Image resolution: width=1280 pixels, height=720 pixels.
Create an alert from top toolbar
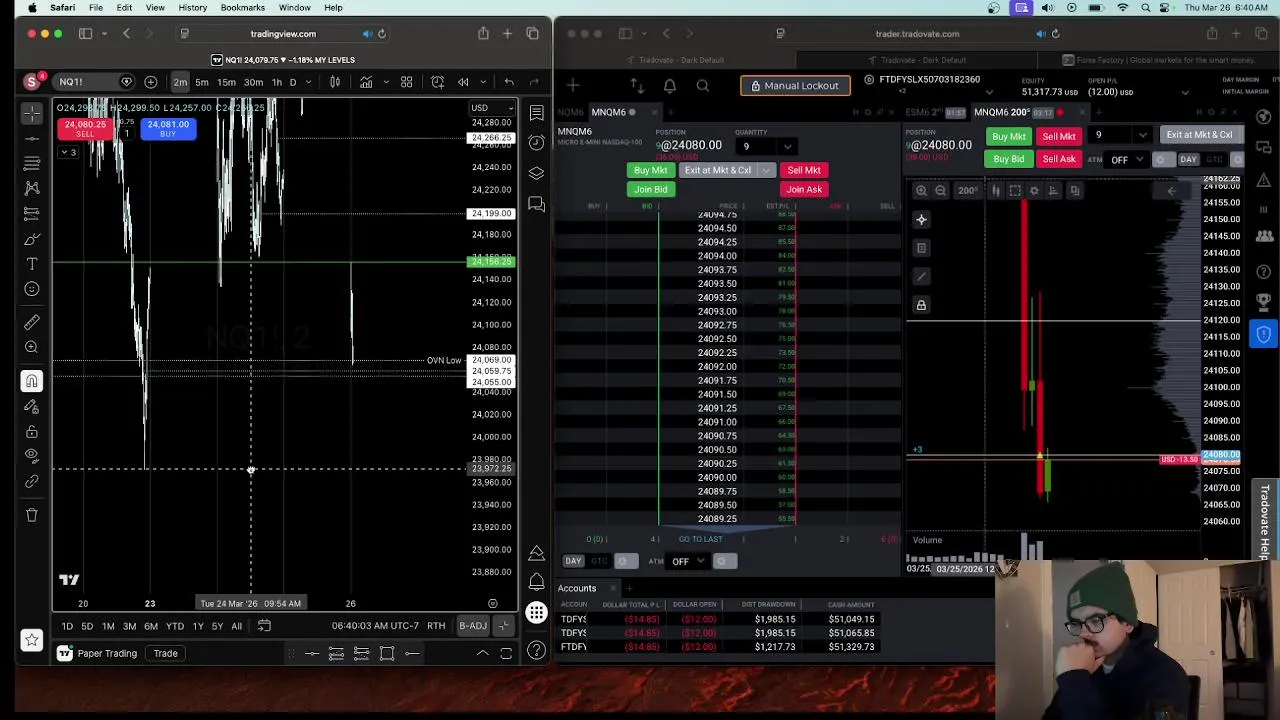pyautogui.click(x=437, y=82)
